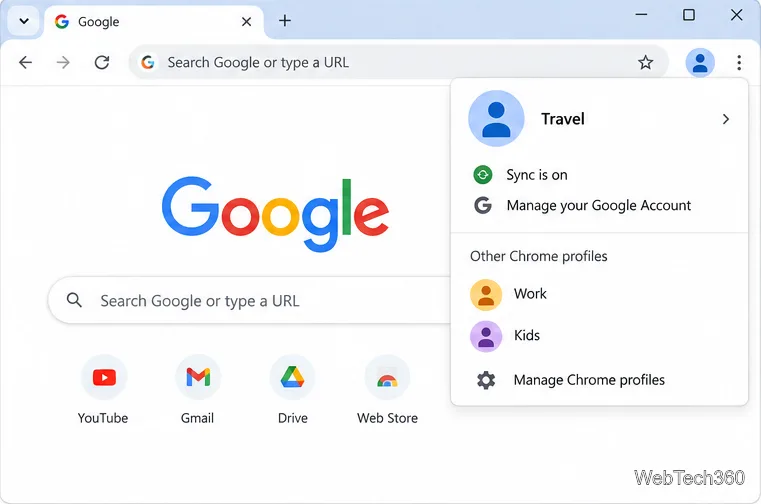The image size is (761, 504).
Task: Click the Drive shortcut label
Action: [293, 418]
